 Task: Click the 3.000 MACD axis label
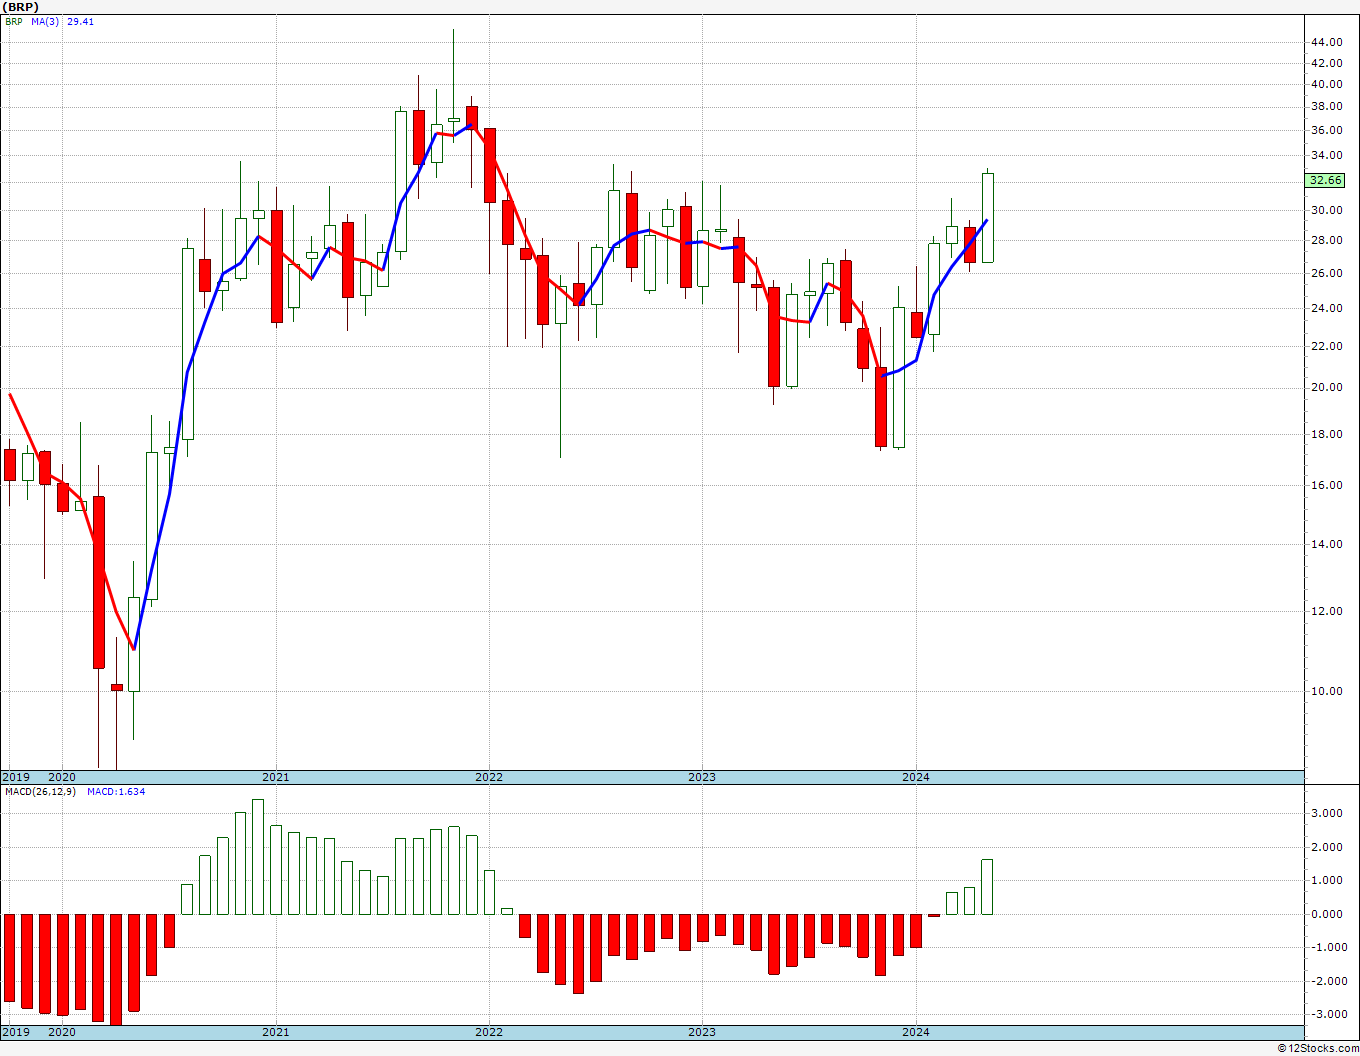click(1326, 813)
